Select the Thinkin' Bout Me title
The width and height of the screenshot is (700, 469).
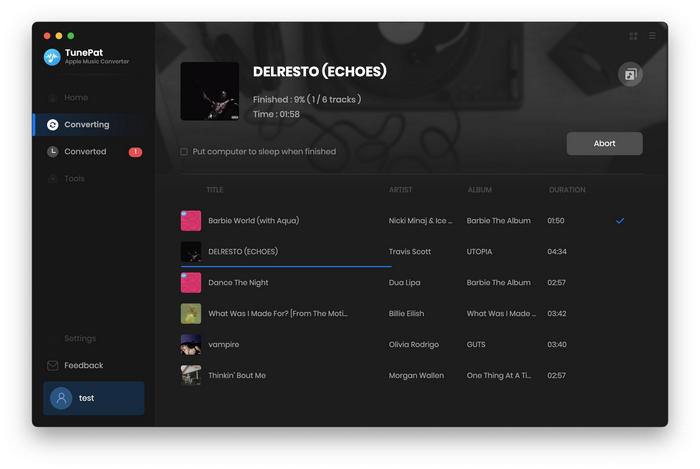(x=237, y=376)
